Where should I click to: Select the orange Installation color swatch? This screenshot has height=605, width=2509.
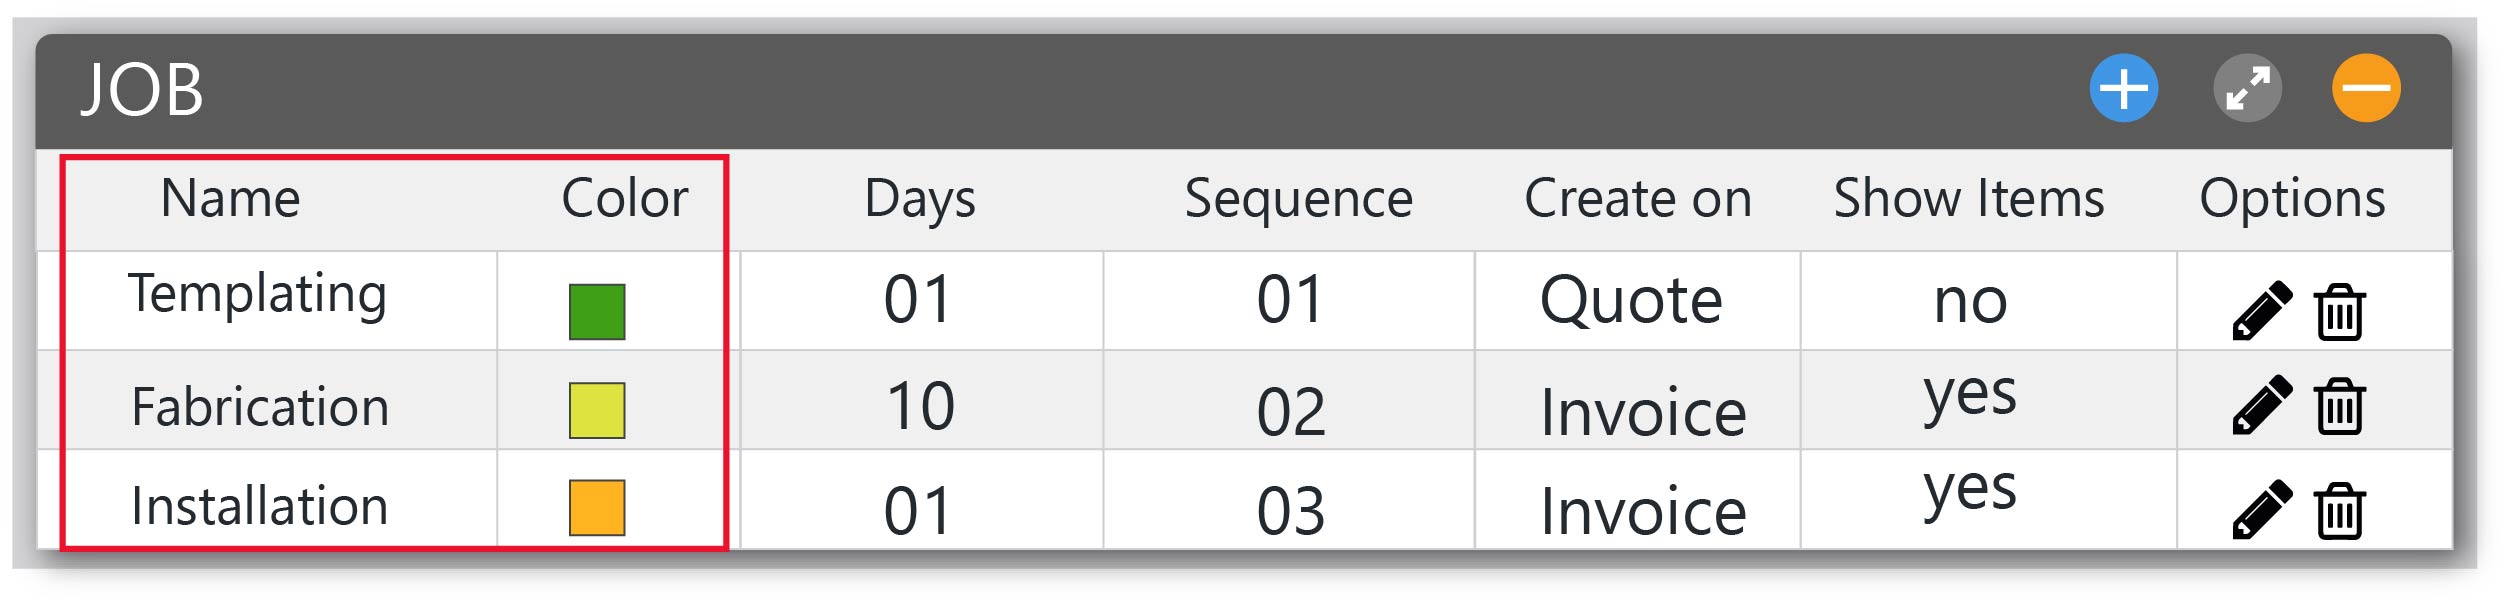(597, 508)
